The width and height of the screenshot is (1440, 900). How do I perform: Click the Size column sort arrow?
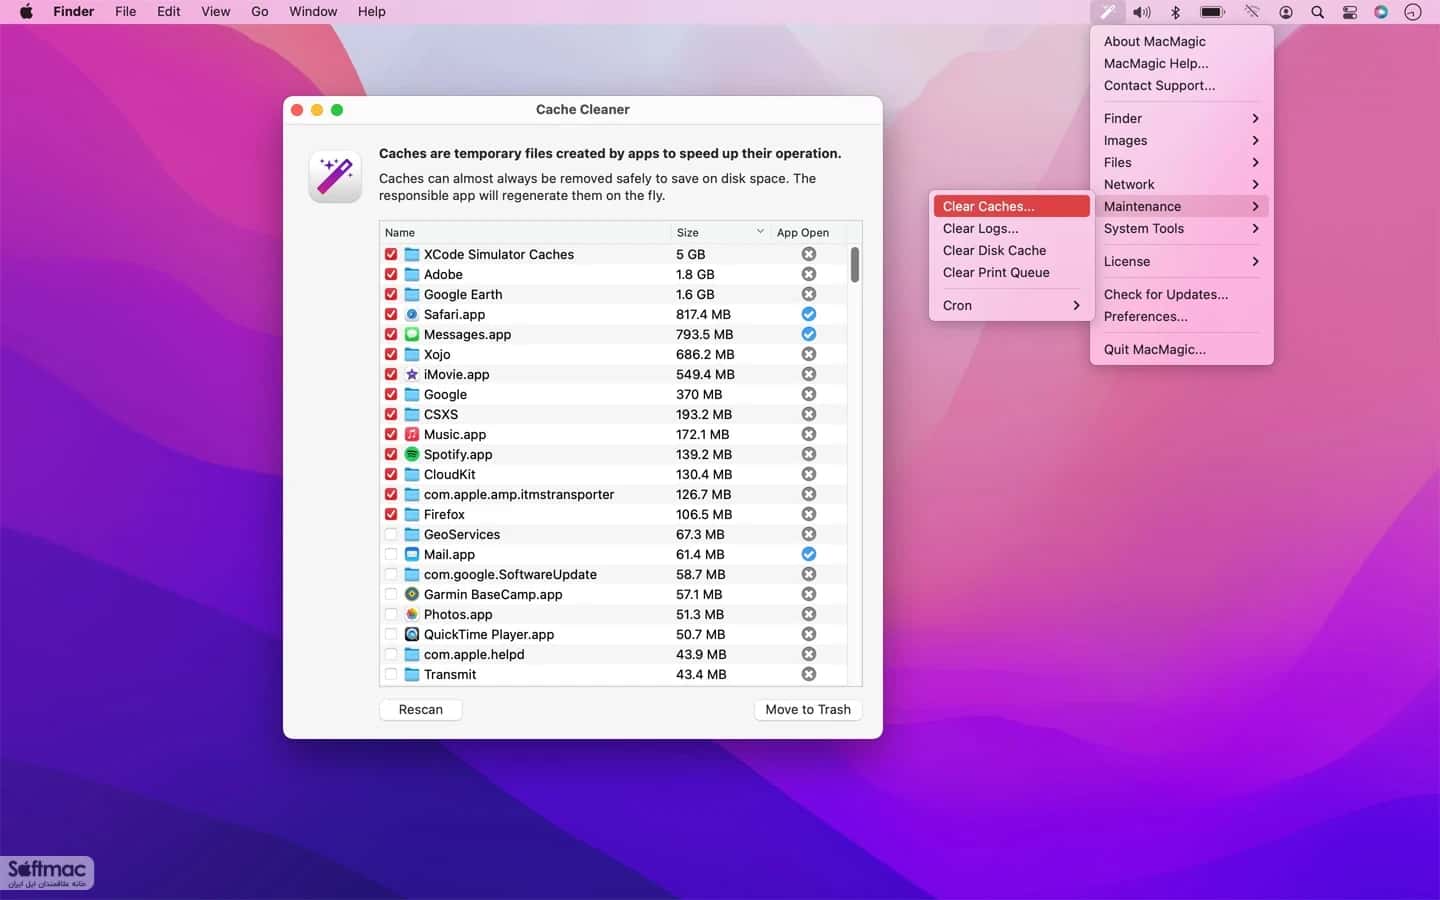[760, 232]
